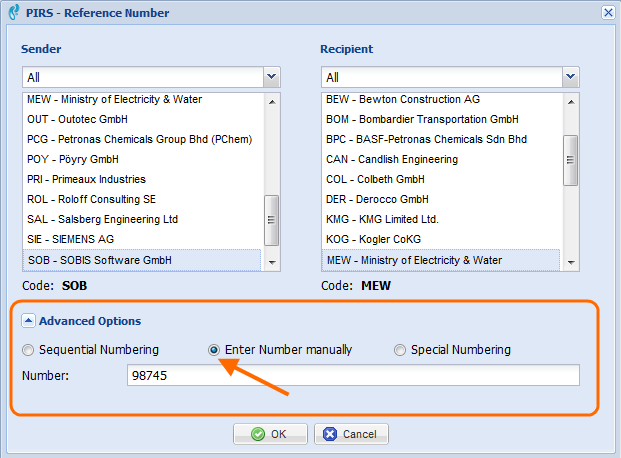Image resolution: width=621 pixels, height=458 pixels.
Task: Click the PIRS logo icon in title bar
Action: tap(14, 12)
